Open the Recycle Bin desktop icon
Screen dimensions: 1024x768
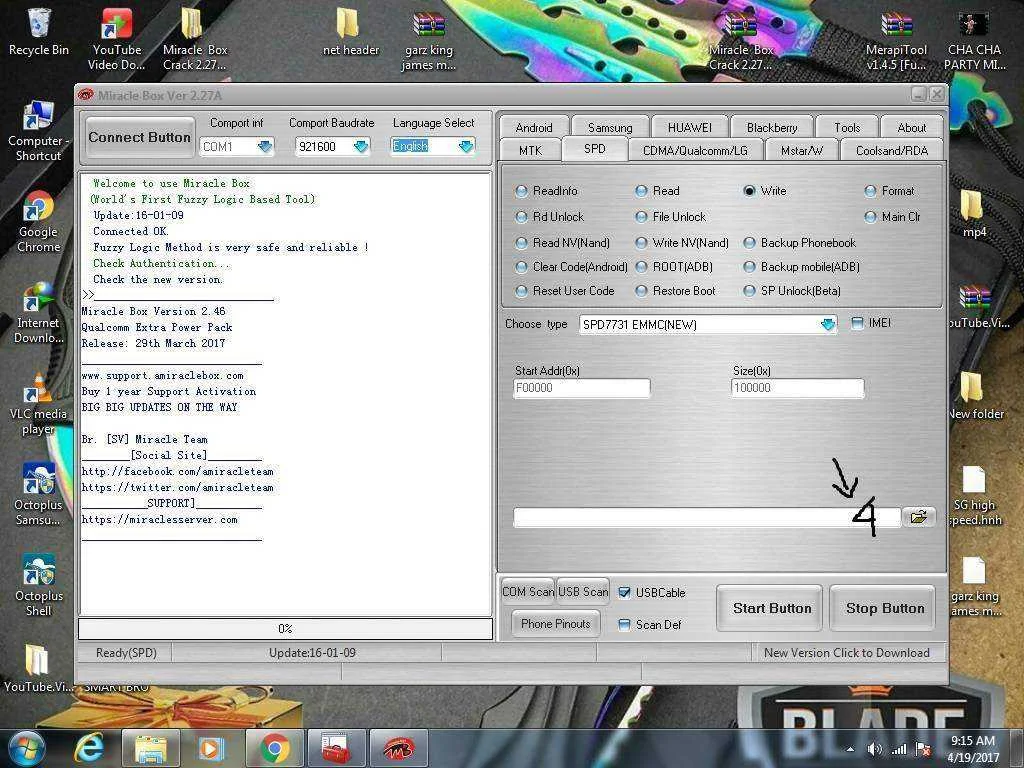[x=39, y=33]
